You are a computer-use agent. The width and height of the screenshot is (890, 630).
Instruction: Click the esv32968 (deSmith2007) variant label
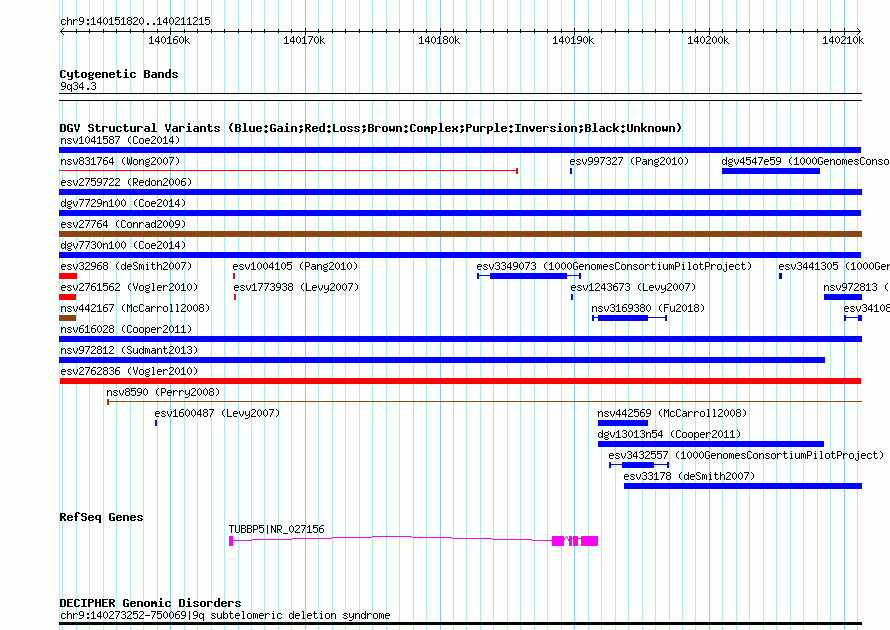tap(126, 266)
